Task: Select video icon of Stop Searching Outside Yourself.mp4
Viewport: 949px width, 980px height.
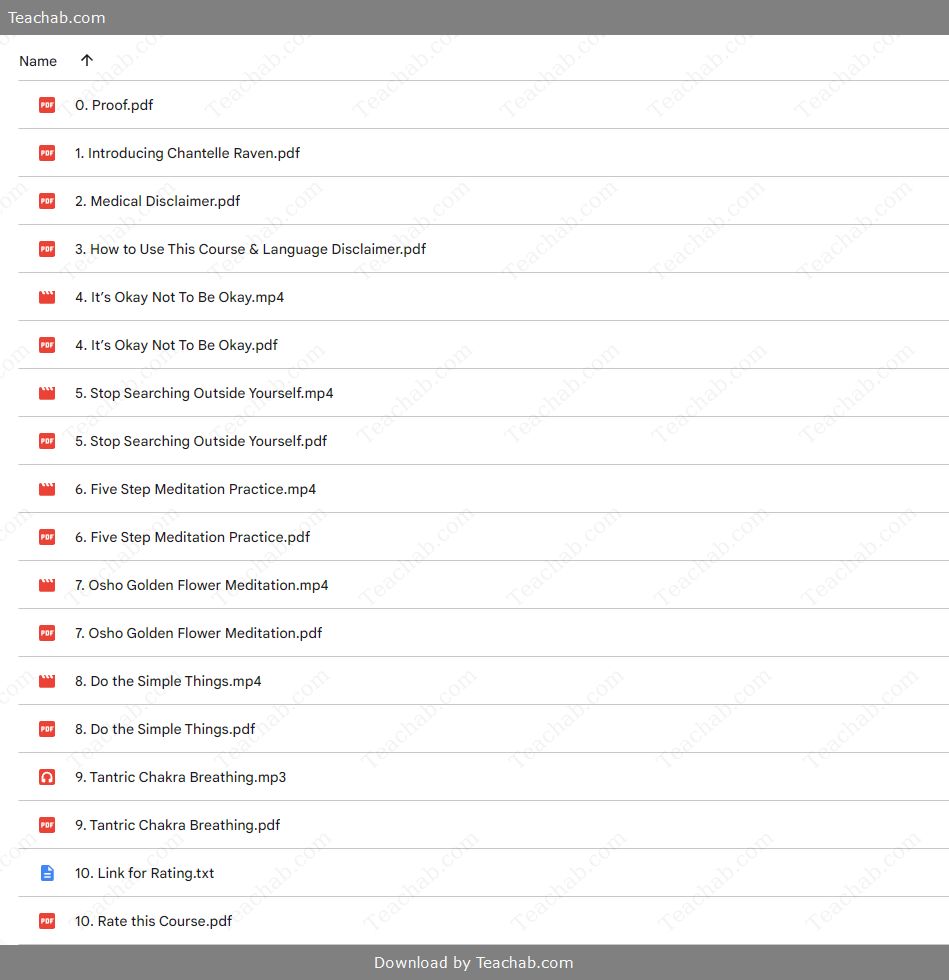Action: [x=47, y=393]
